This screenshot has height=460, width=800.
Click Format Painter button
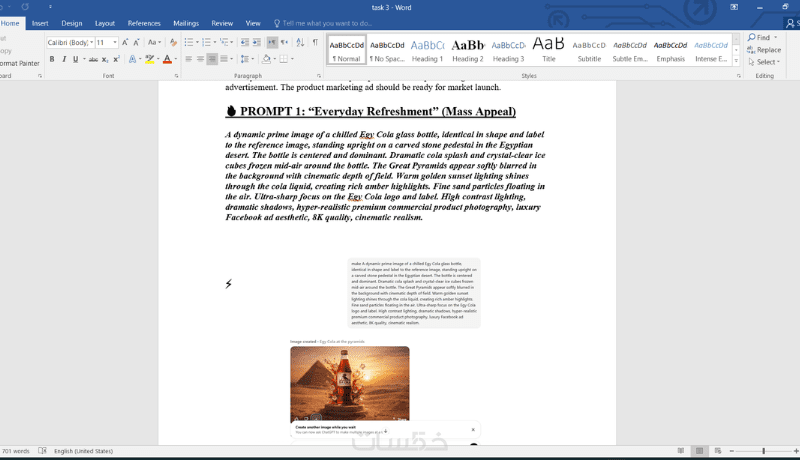tap(19, 63)
